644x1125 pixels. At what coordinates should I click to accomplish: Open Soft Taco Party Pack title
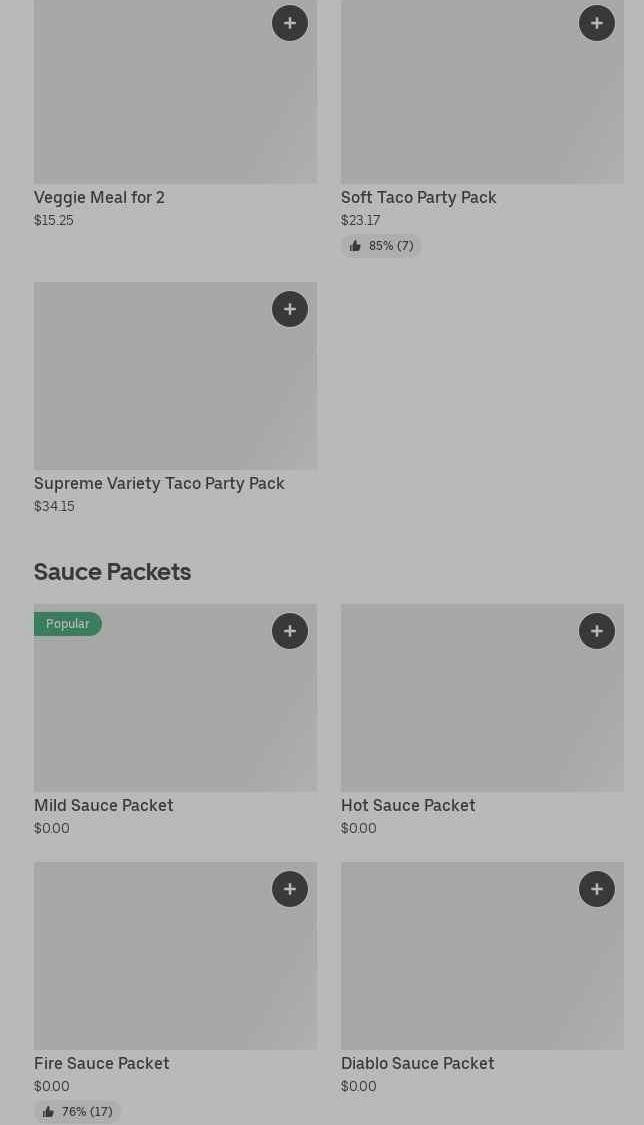418,198
